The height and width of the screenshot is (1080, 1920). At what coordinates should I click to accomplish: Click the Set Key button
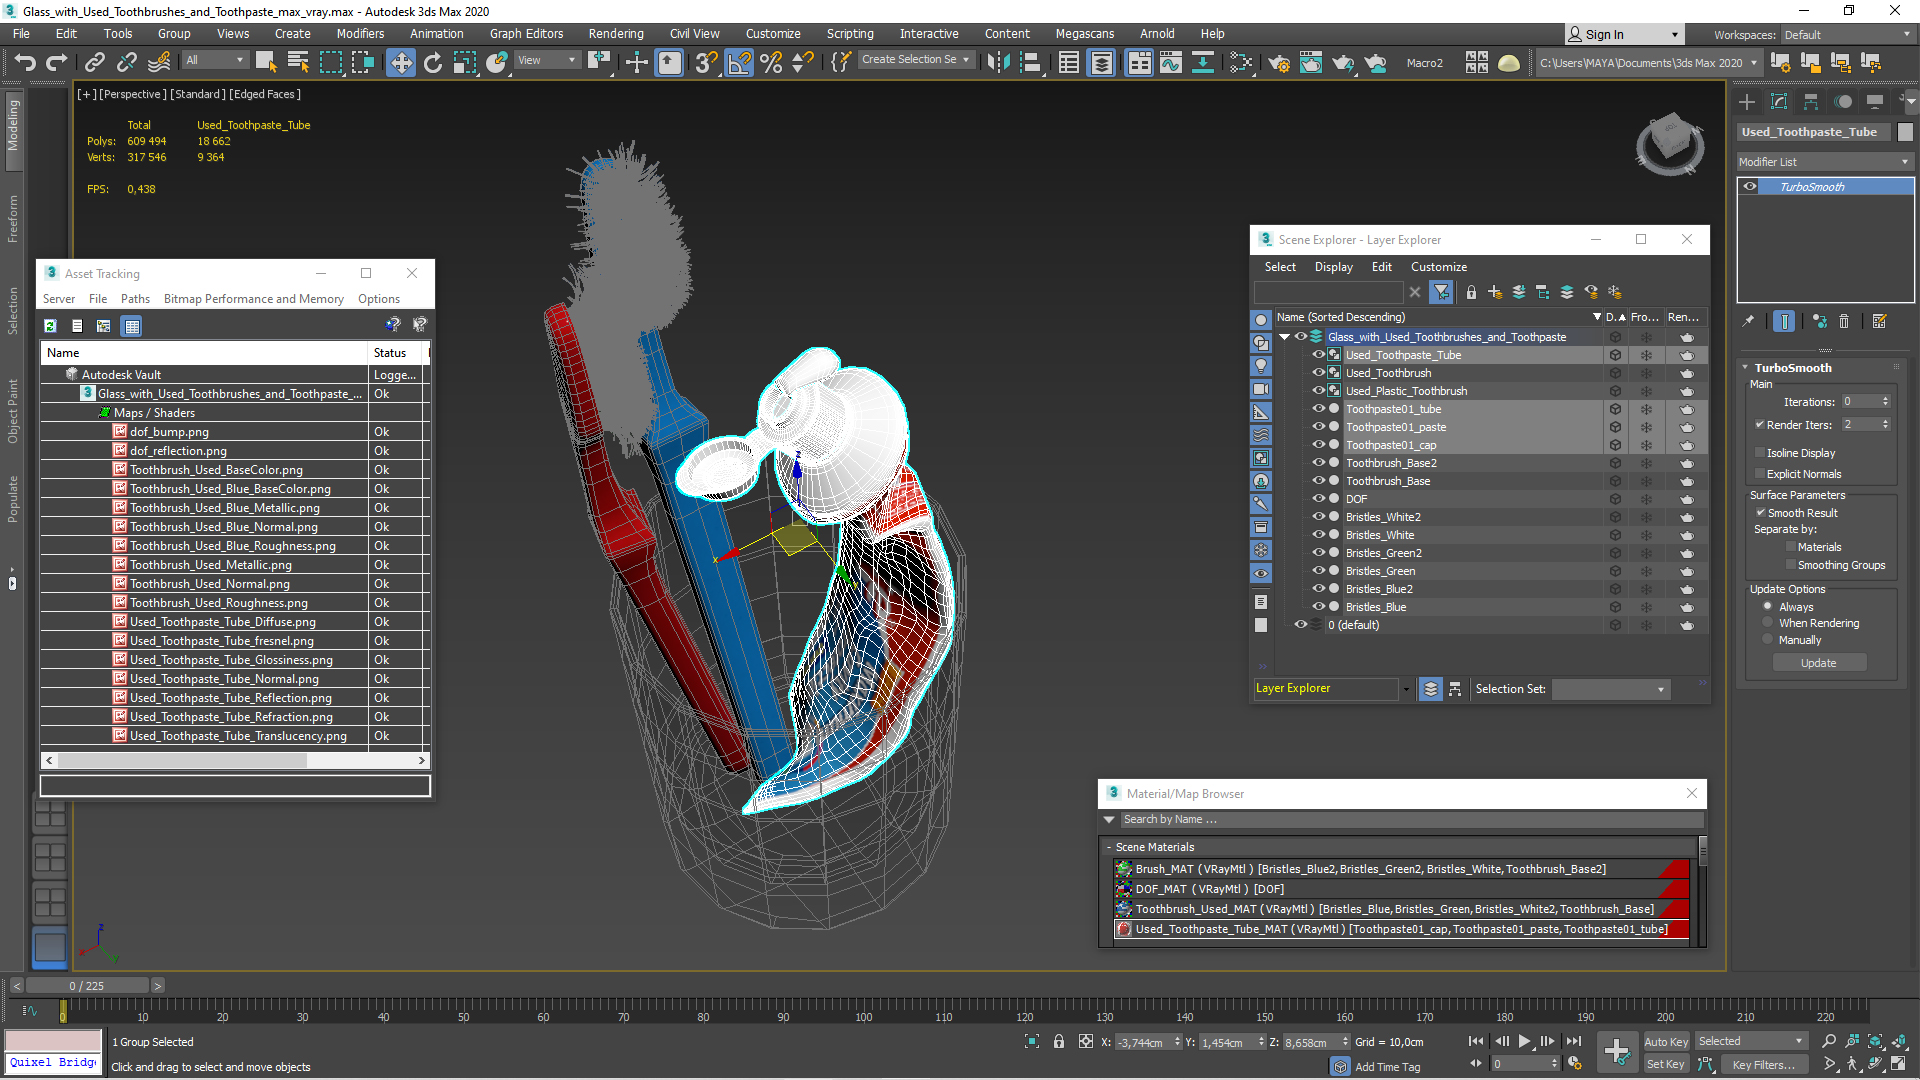click(x=1666, y=1064)
